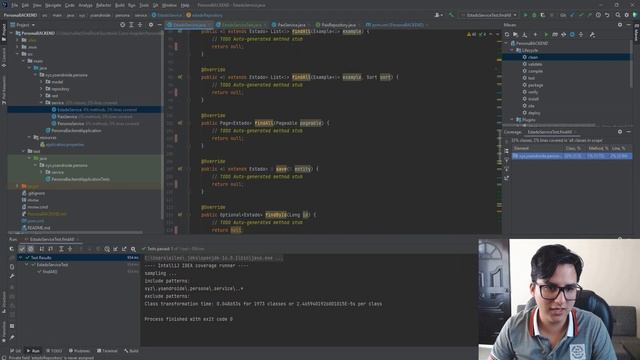Image resolution: width=640 pixels, height=360 pixels.
Task: Select xyz.yoandroide.persona coverage row
Action: 572,156
